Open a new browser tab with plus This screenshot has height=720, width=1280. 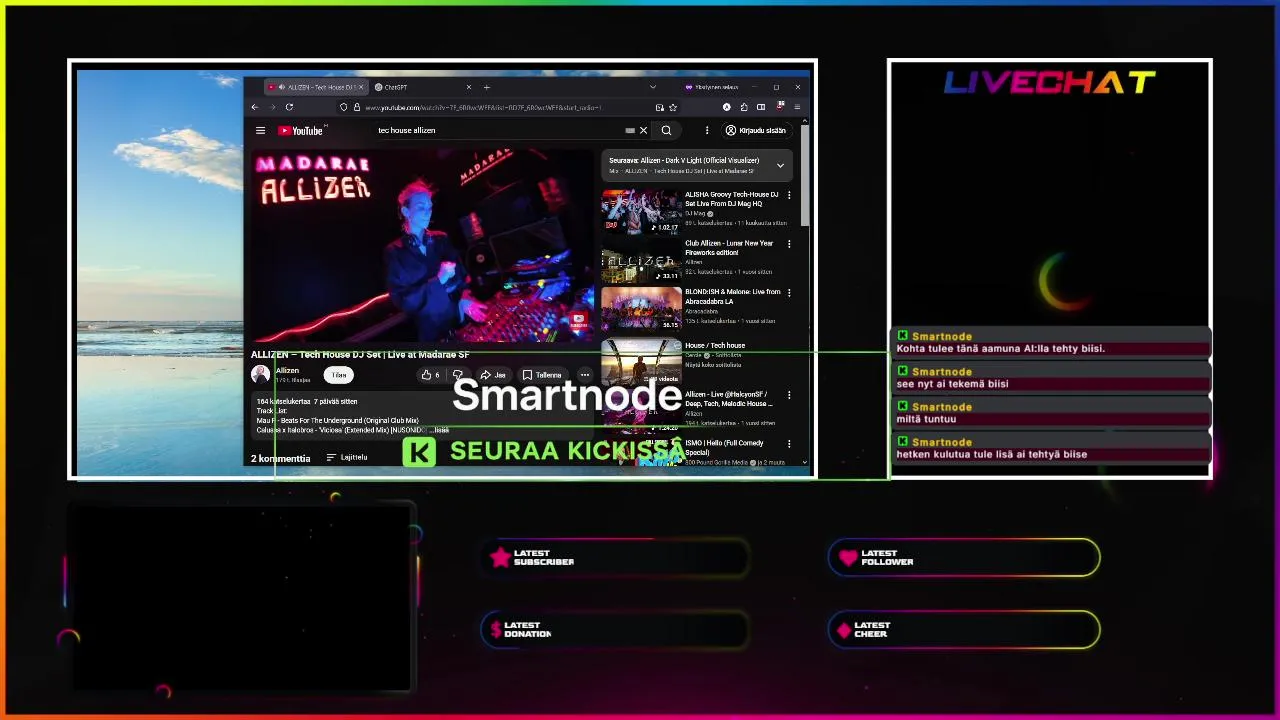pyautogui.click(x=487, y=87)
